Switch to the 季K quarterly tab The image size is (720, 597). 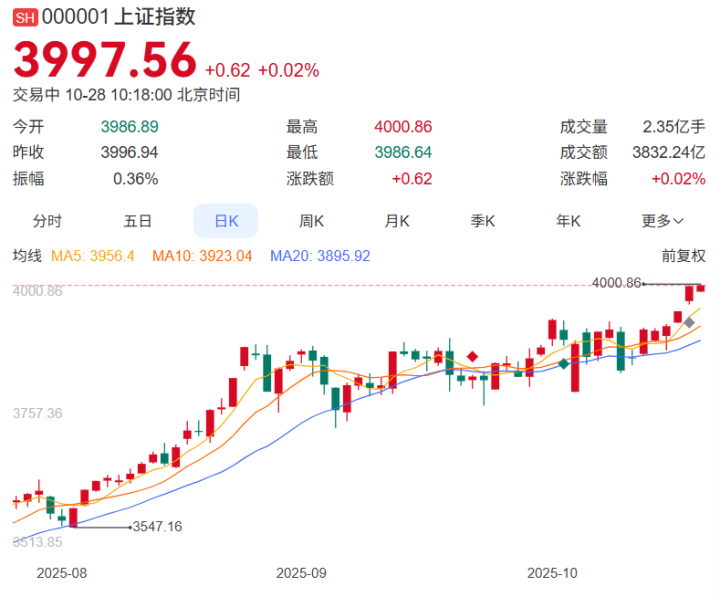(483, 221)
